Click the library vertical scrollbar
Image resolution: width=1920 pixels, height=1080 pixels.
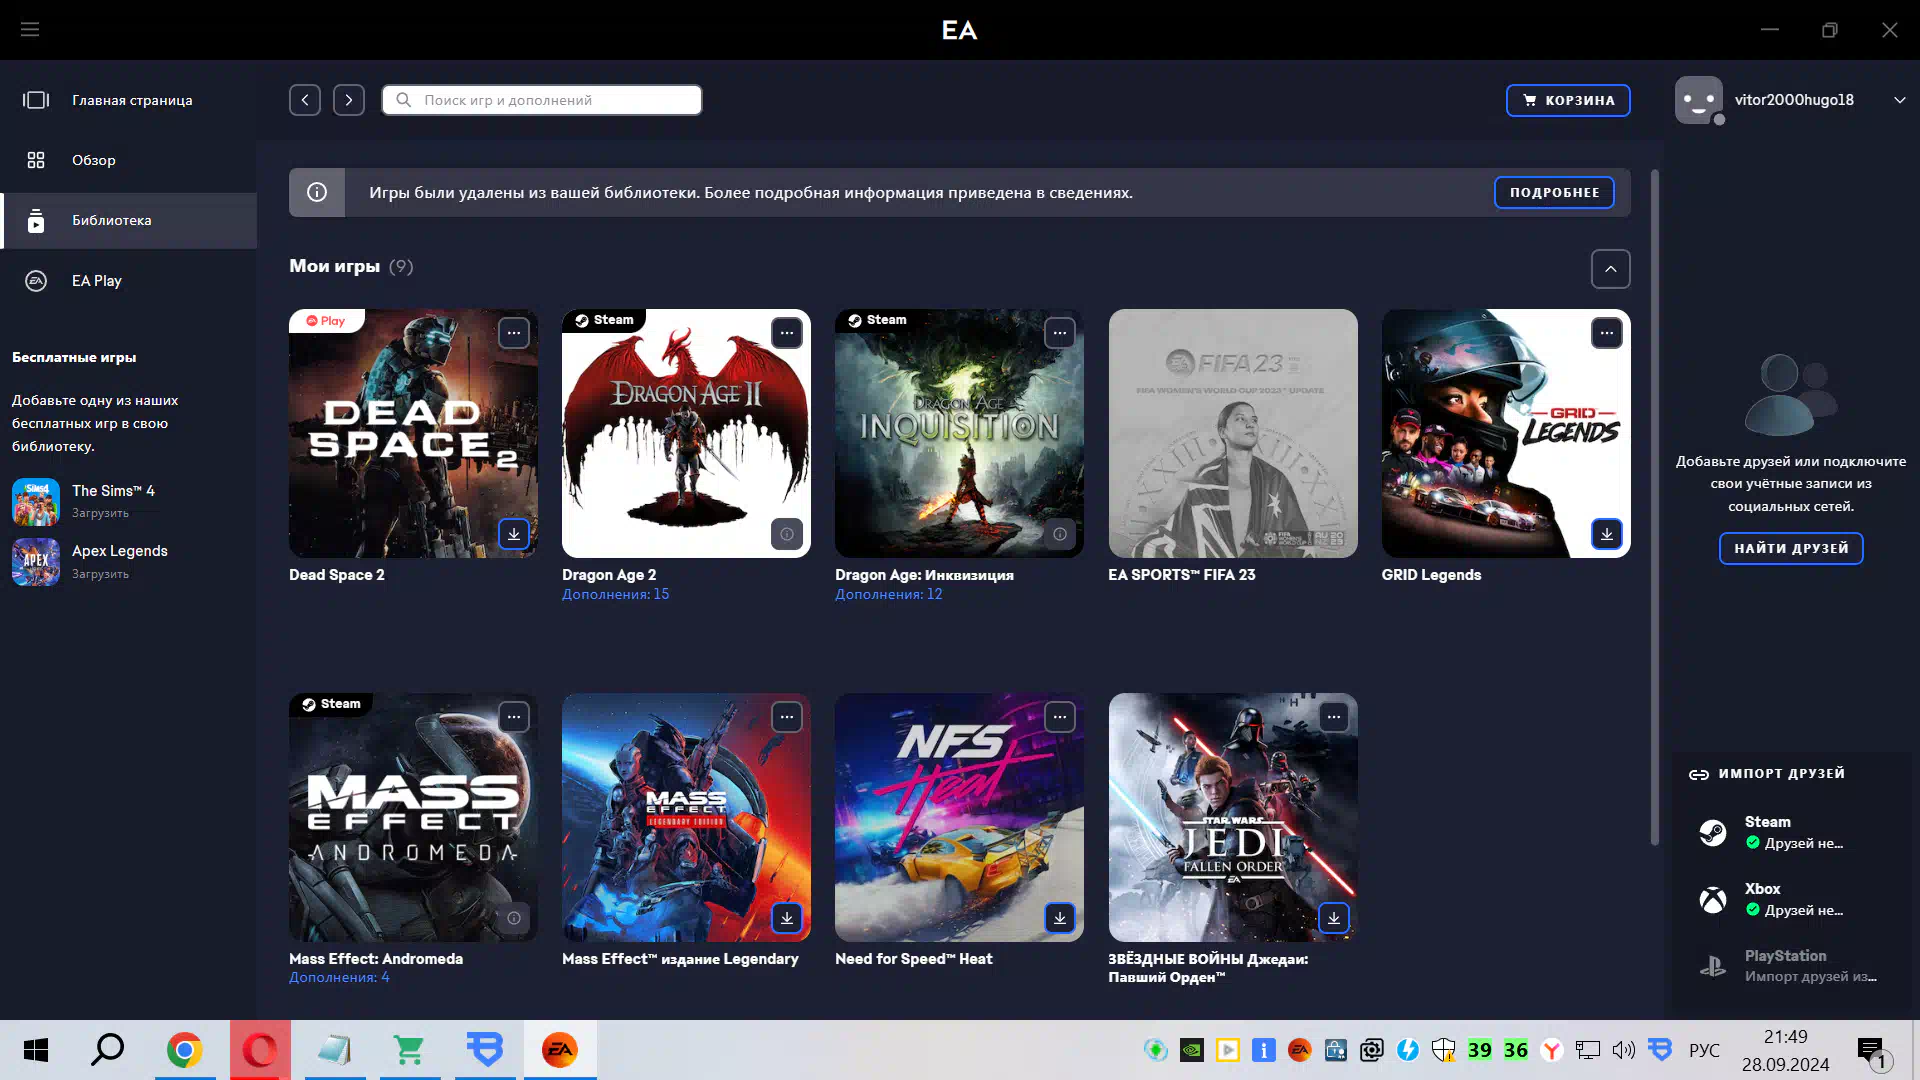[1655, 508]
